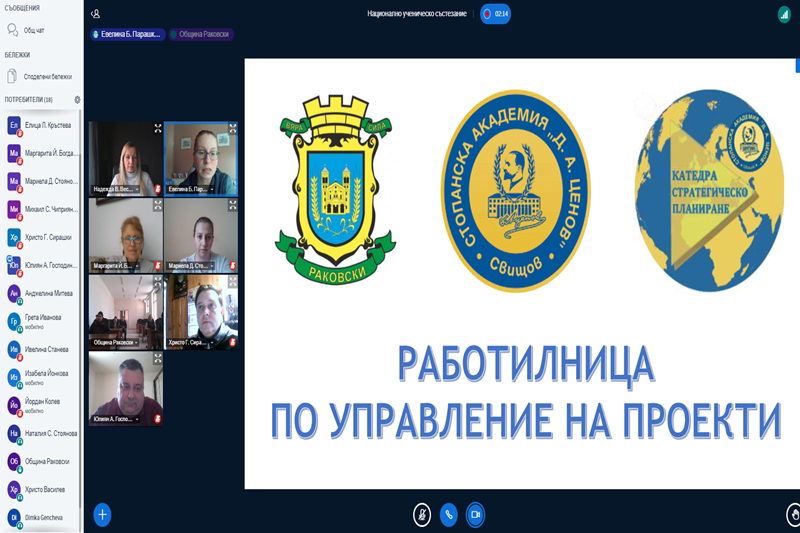The width and height of the screenshot is (800, 533).
Task: Fullscreen the Христо Г. video tile
Action: tap(233, 282)
